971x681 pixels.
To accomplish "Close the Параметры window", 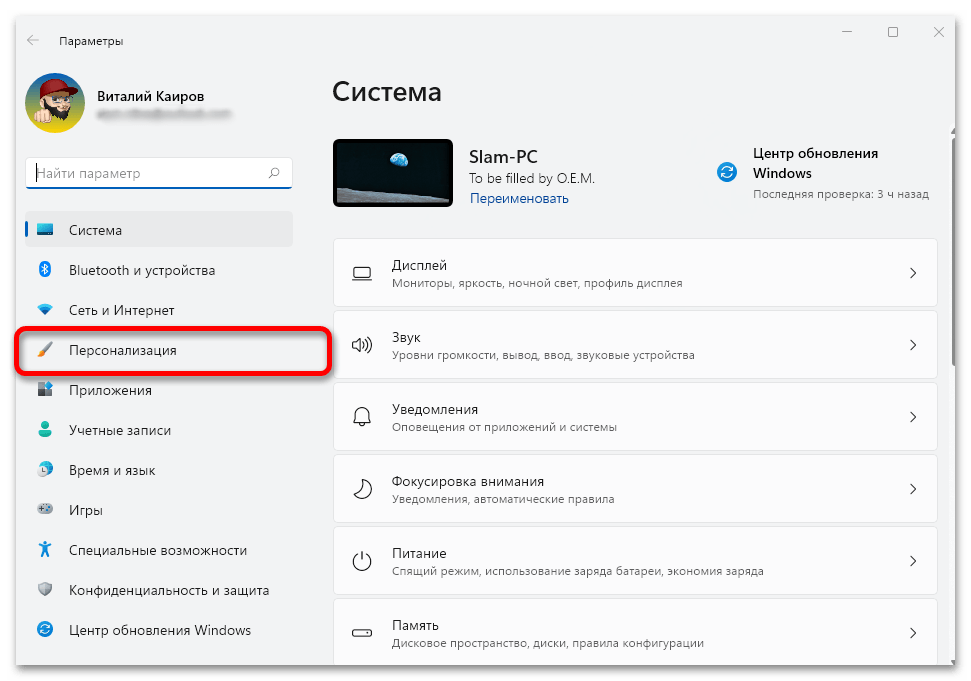I will point(939,32).
